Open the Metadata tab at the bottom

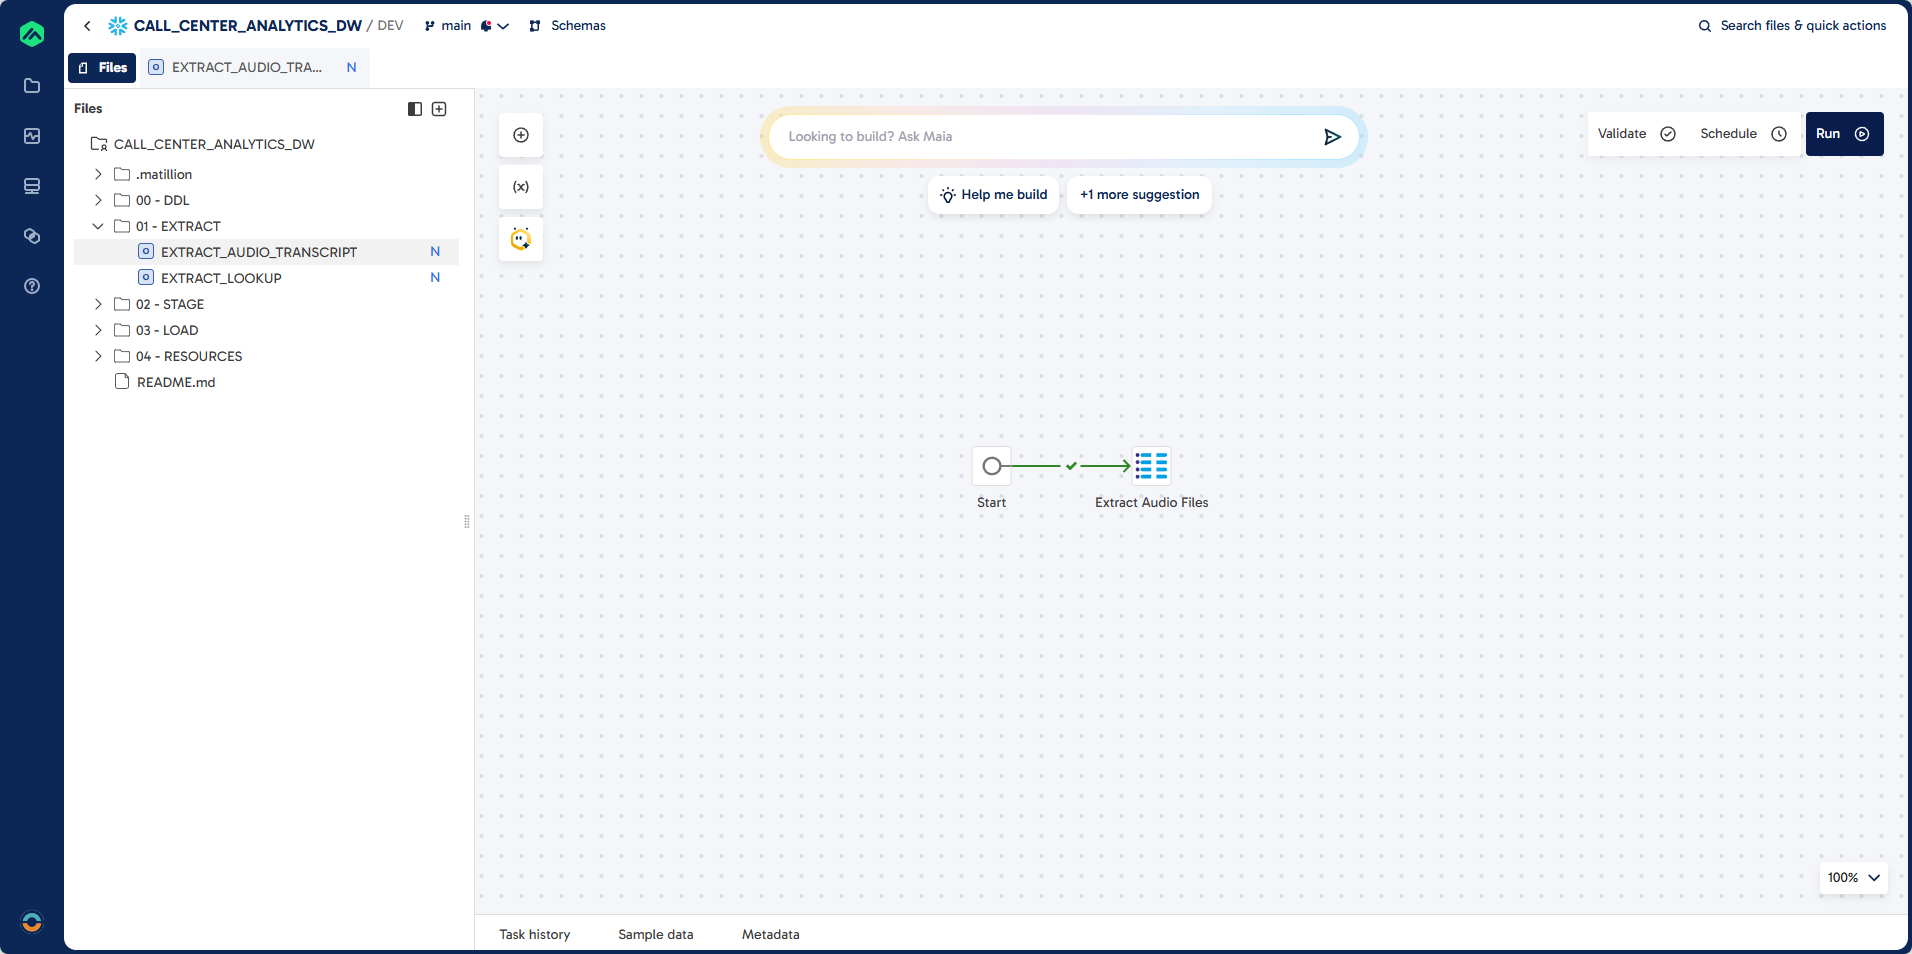(x=769, y=934)
